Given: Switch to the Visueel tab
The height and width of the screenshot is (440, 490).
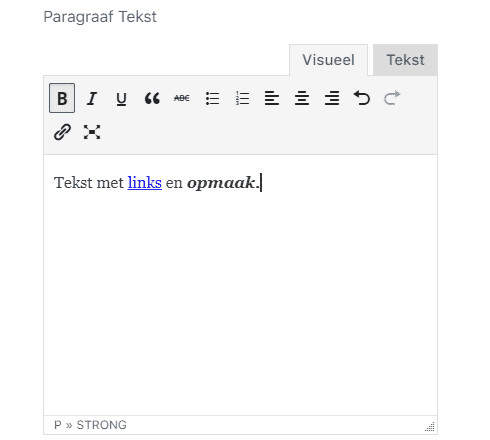Looking at the screenshot, I should 328,60.
